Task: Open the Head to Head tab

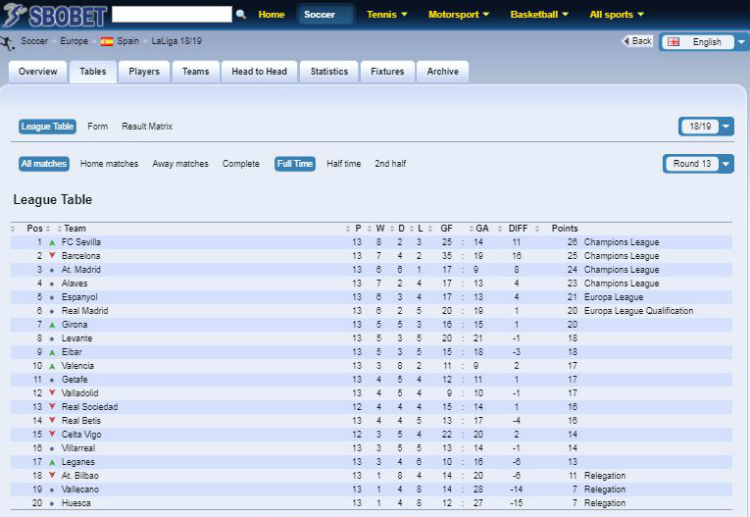Action: [259, 72]
